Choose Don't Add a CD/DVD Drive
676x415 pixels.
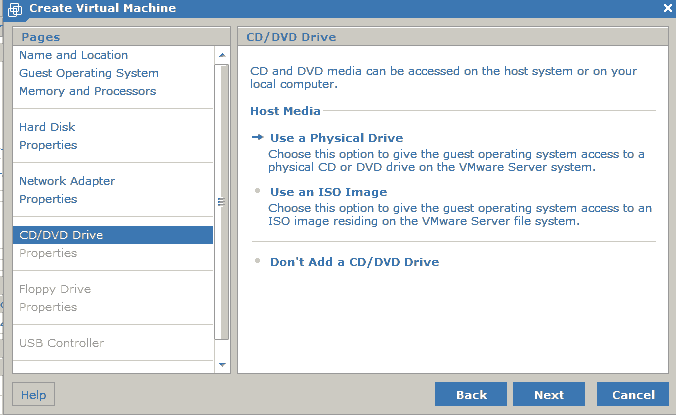tap(354, 262)
